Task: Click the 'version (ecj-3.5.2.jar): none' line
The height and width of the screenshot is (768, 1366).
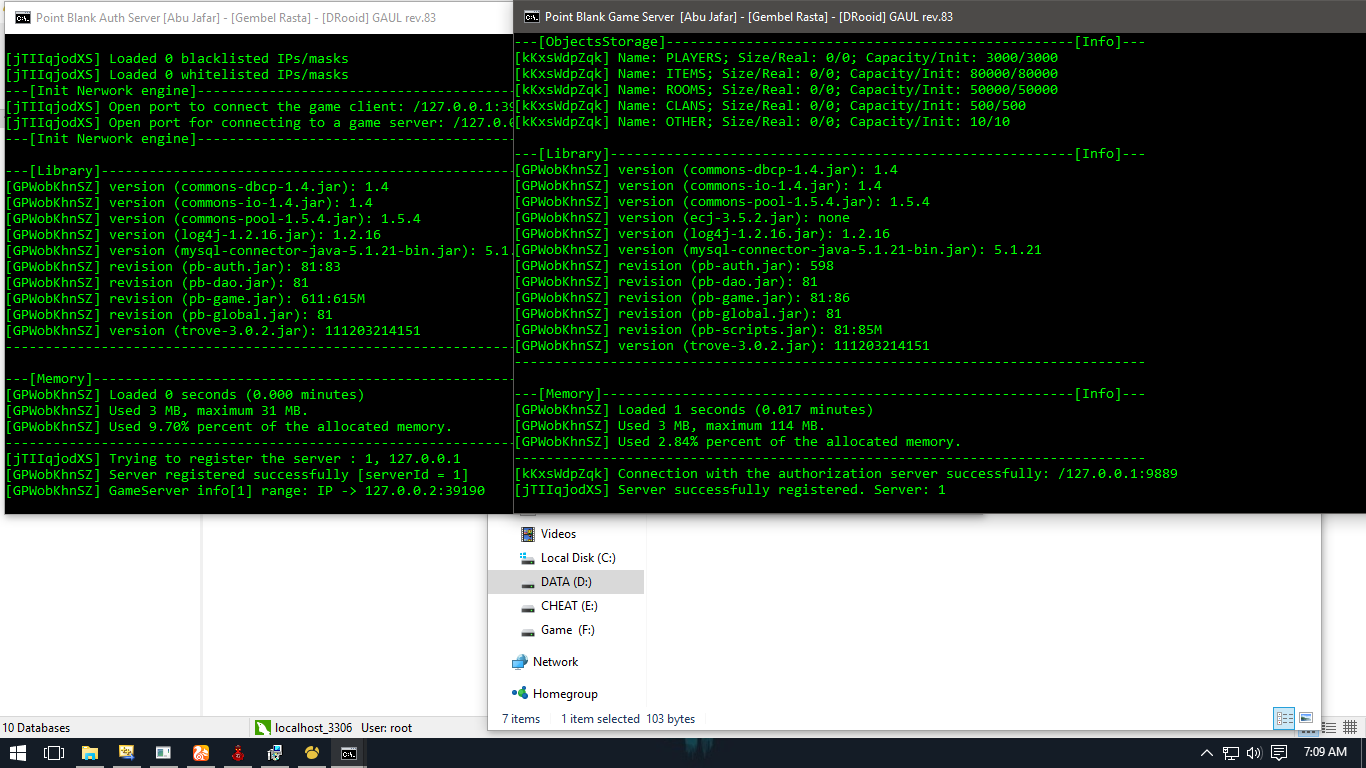Action: coord(682,218)
